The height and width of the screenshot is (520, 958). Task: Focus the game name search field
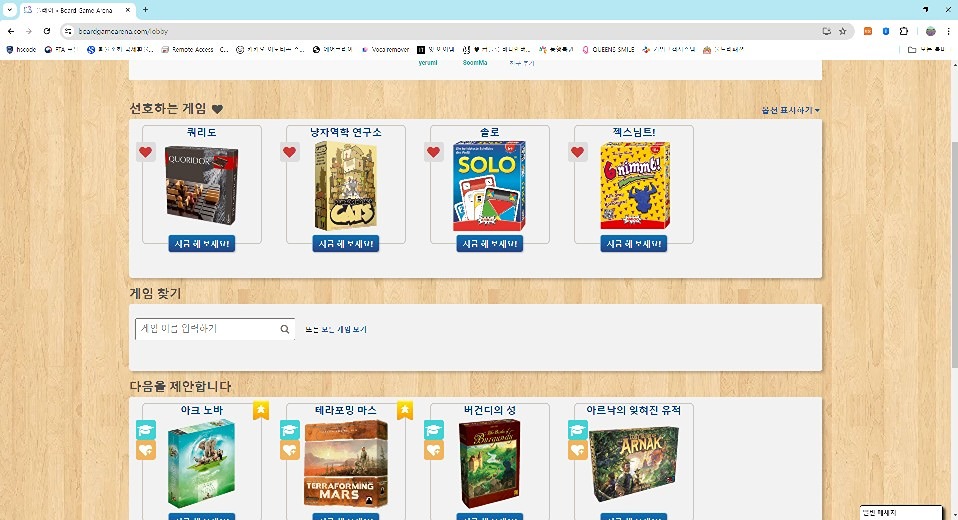214,329
